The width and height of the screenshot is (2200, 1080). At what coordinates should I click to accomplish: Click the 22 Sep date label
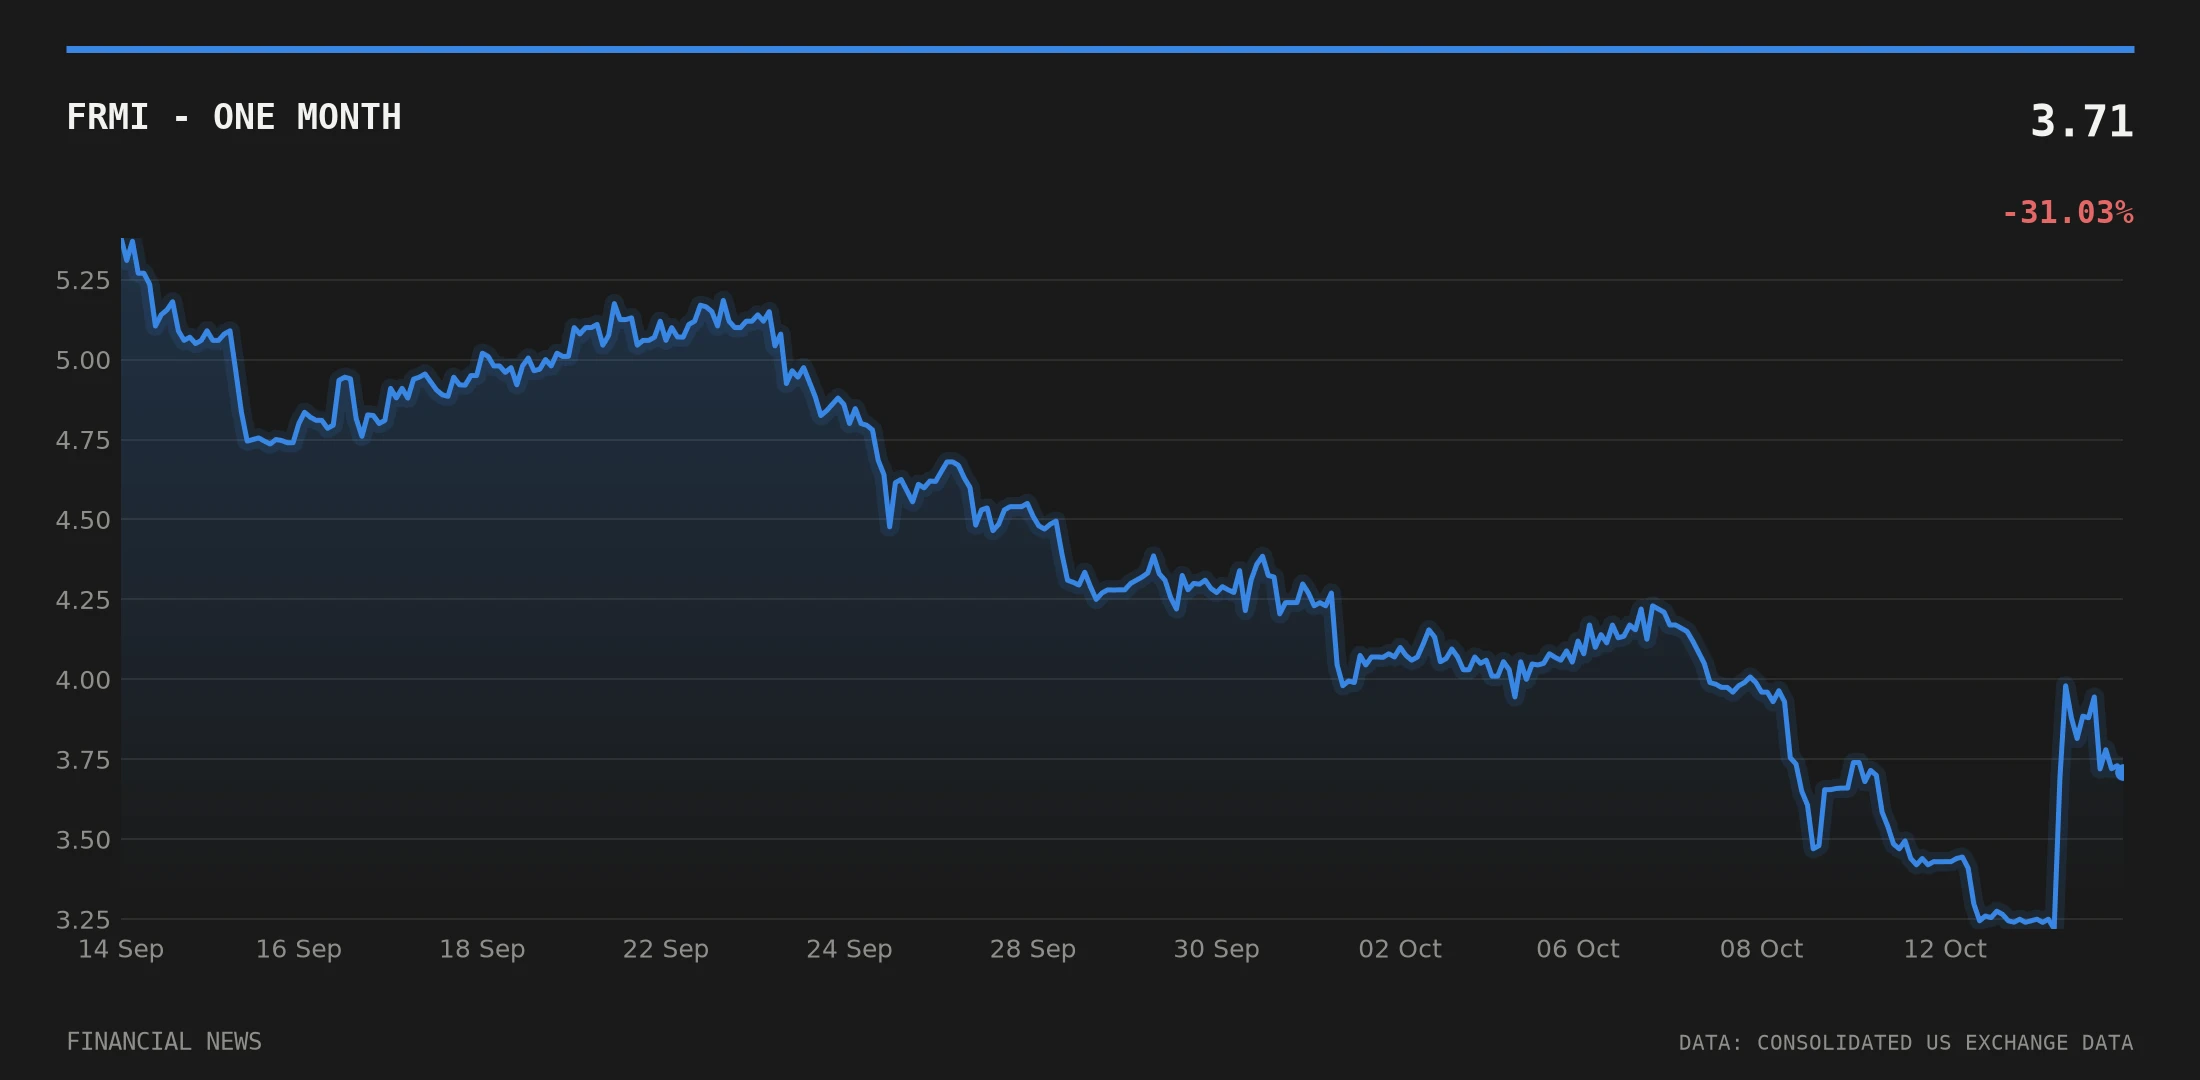coord(666,949)
